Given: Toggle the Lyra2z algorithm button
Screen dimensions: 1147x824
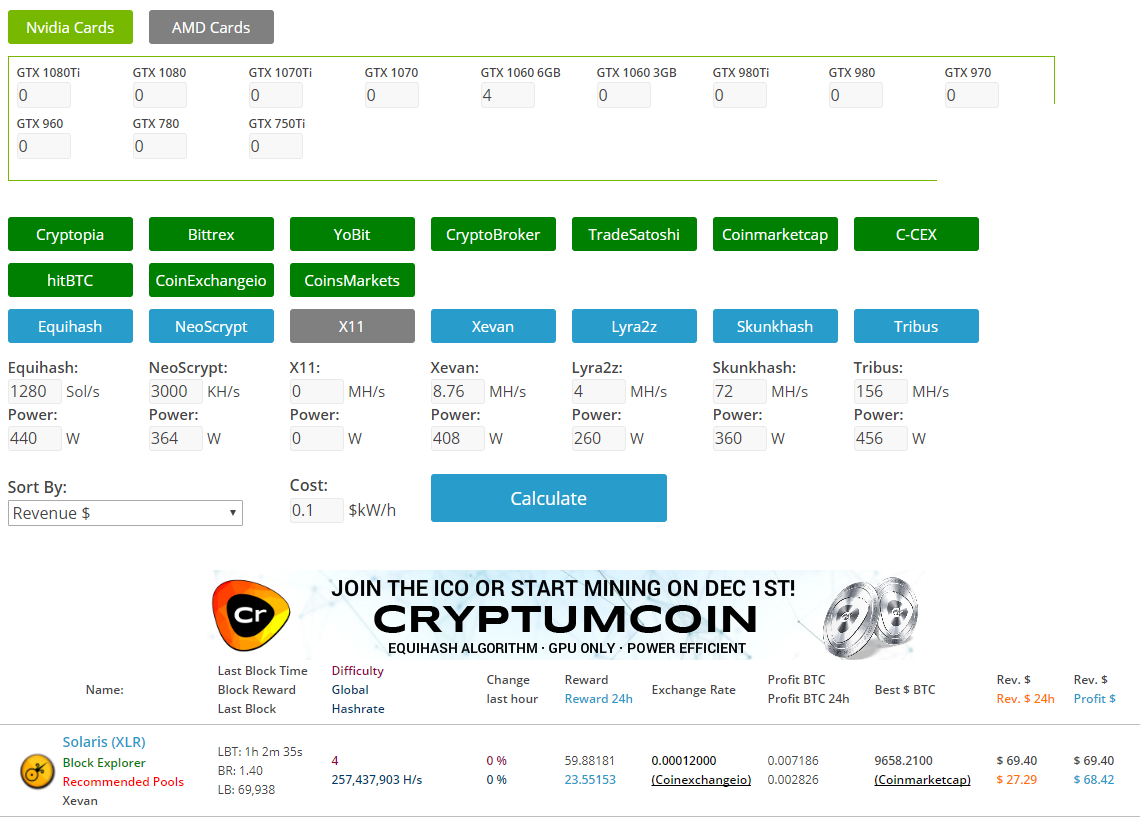Looking at the screenshot, I should (634, 326).
